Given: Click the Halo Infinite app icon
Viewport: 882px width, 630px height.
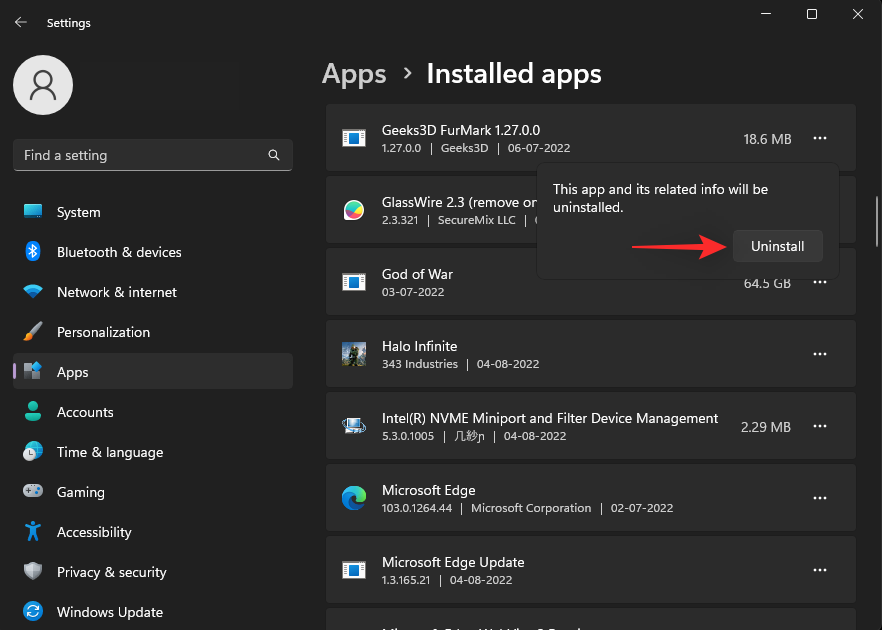Looking at the screenshot, I should coord(353,354).
